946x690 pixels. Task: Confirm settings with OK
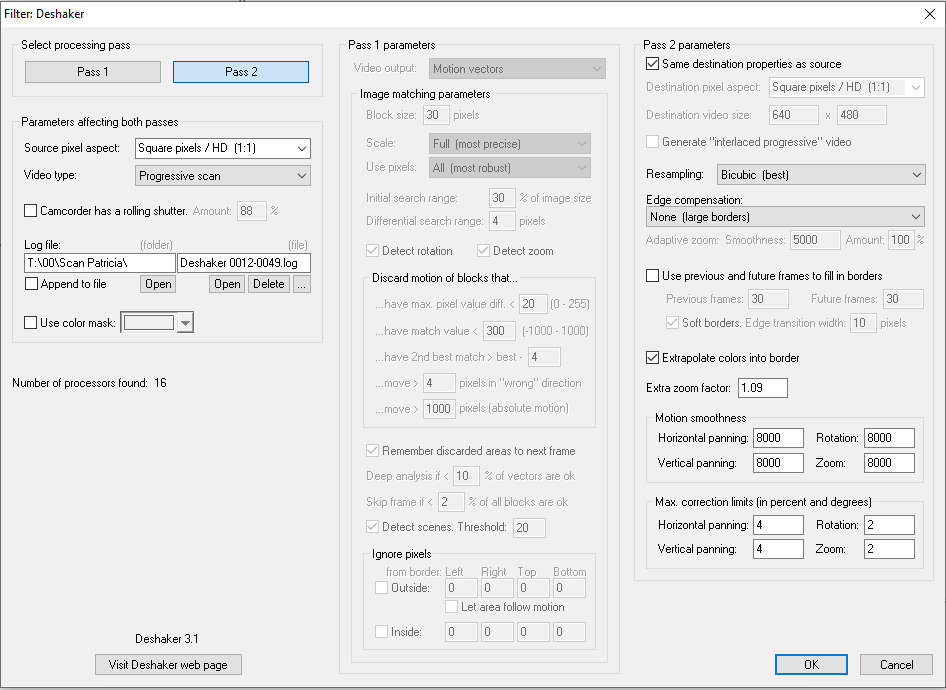pos(811,665)
